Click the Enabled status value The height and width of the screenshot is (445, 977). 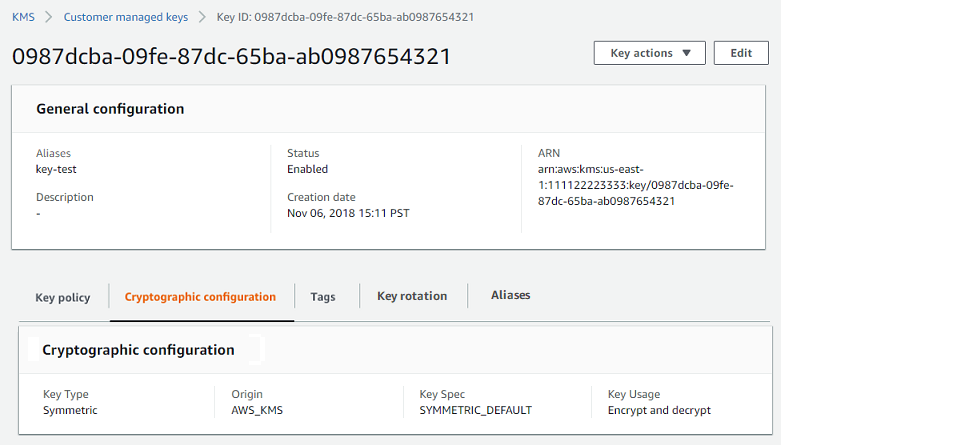point(307,170)
